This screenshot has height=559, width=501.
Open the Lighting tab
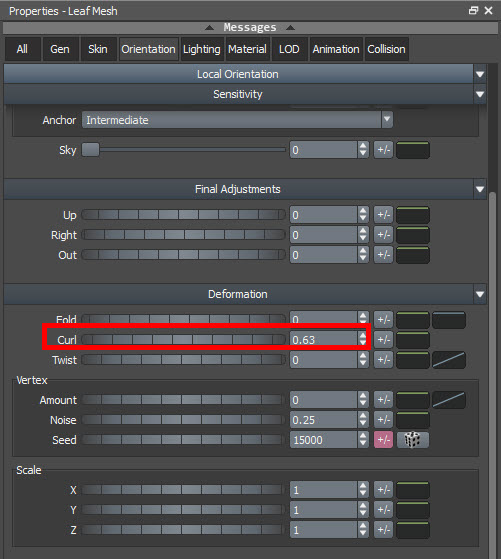[x=201, y=49]
